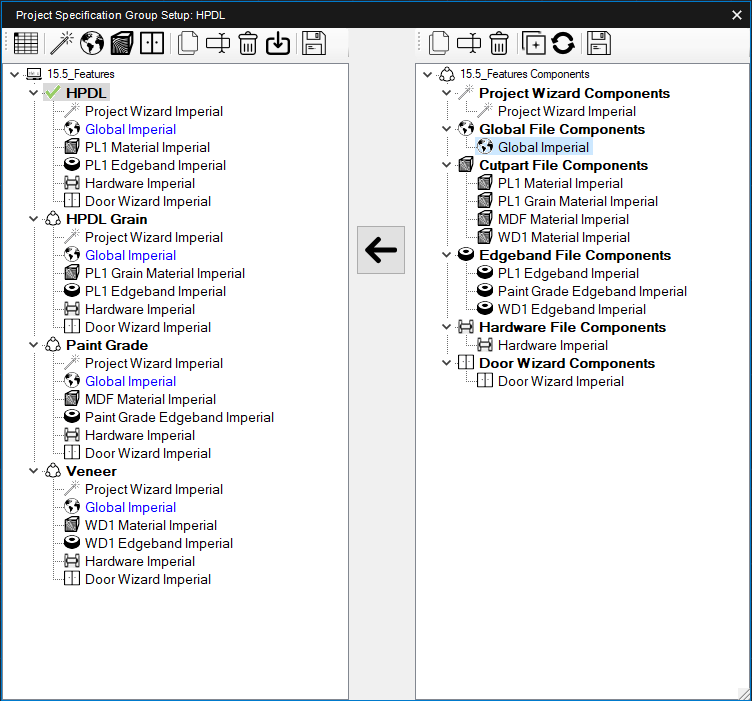The image size is (752, 701).
Task: Collapse Project Wizard Components node
Action: [446, 93]
